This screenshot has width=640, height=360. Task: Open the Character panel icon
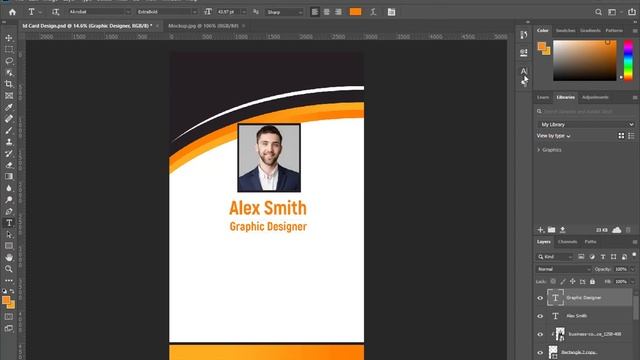click(x=524, y=71)
